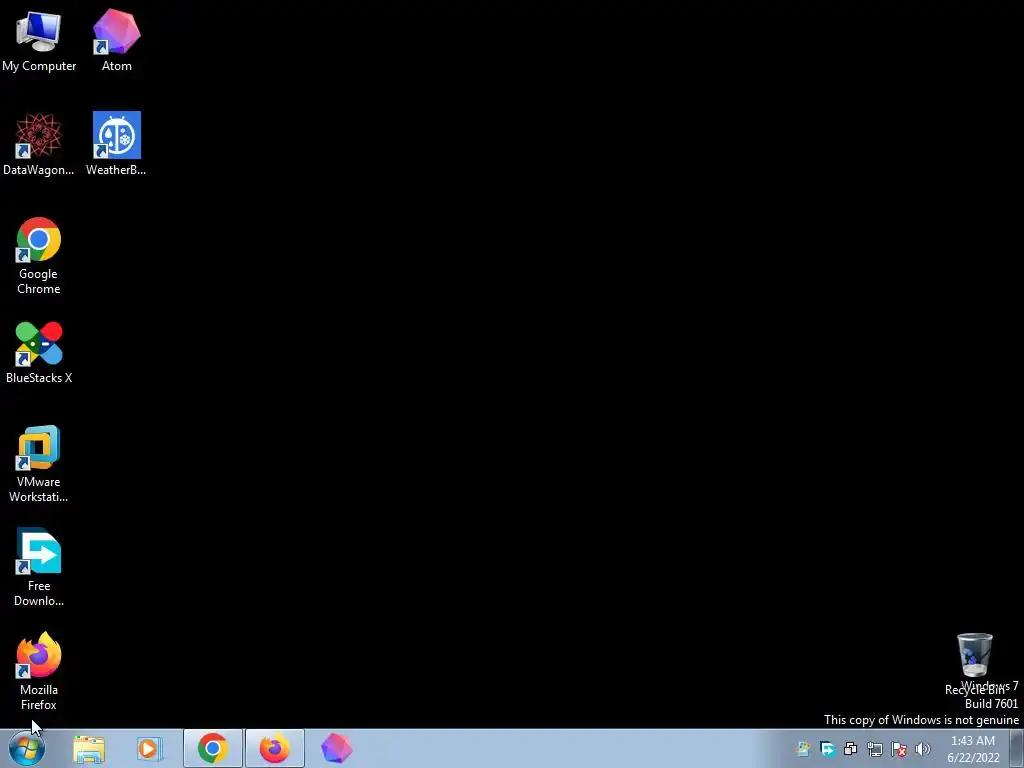
Task: Select the VMware Workstation desktop shortcut
Action: [39, 464]
